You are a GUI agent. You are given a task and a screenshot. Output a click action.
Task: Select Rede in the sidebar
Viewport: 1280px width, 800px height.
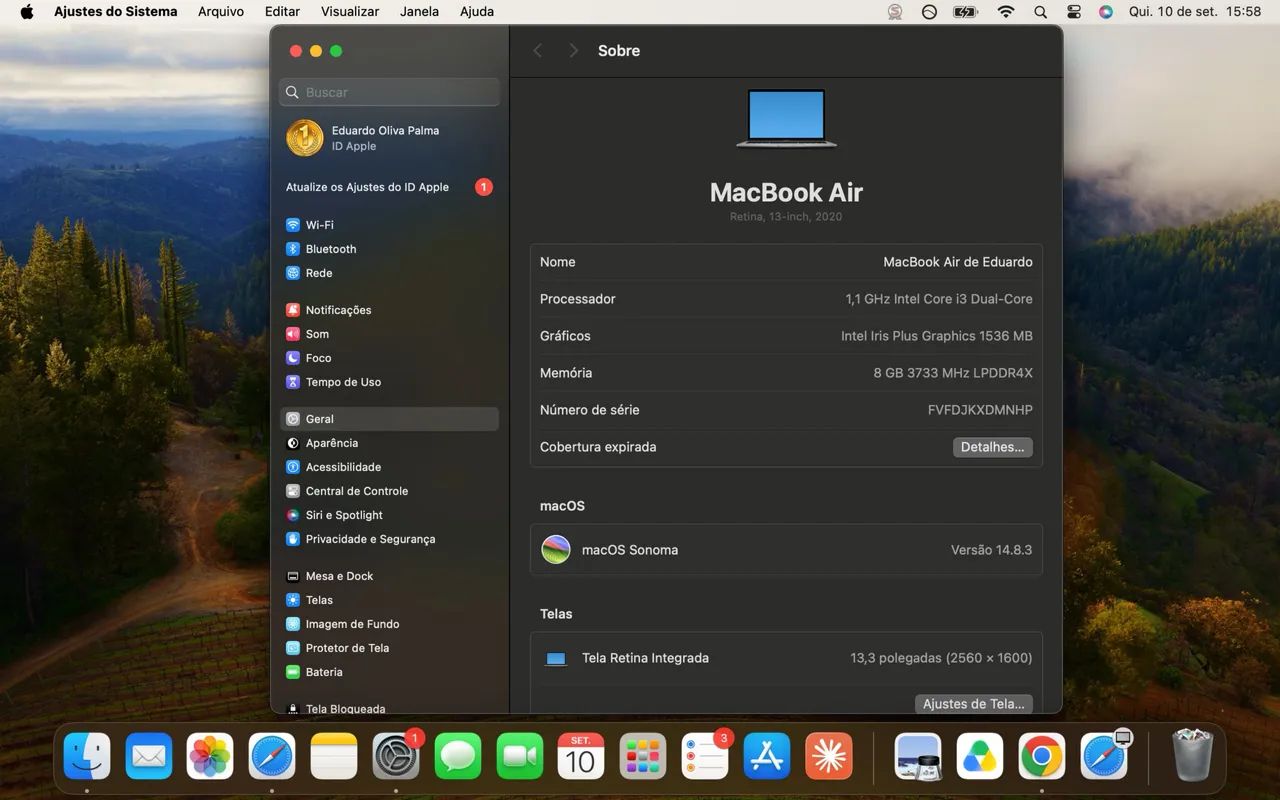coord(389,273)
